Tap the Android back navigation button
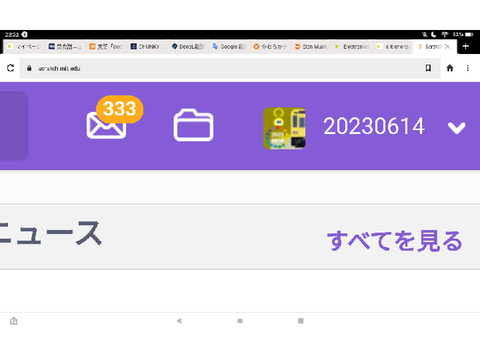480x360 pixels. [x=179, y=321]
